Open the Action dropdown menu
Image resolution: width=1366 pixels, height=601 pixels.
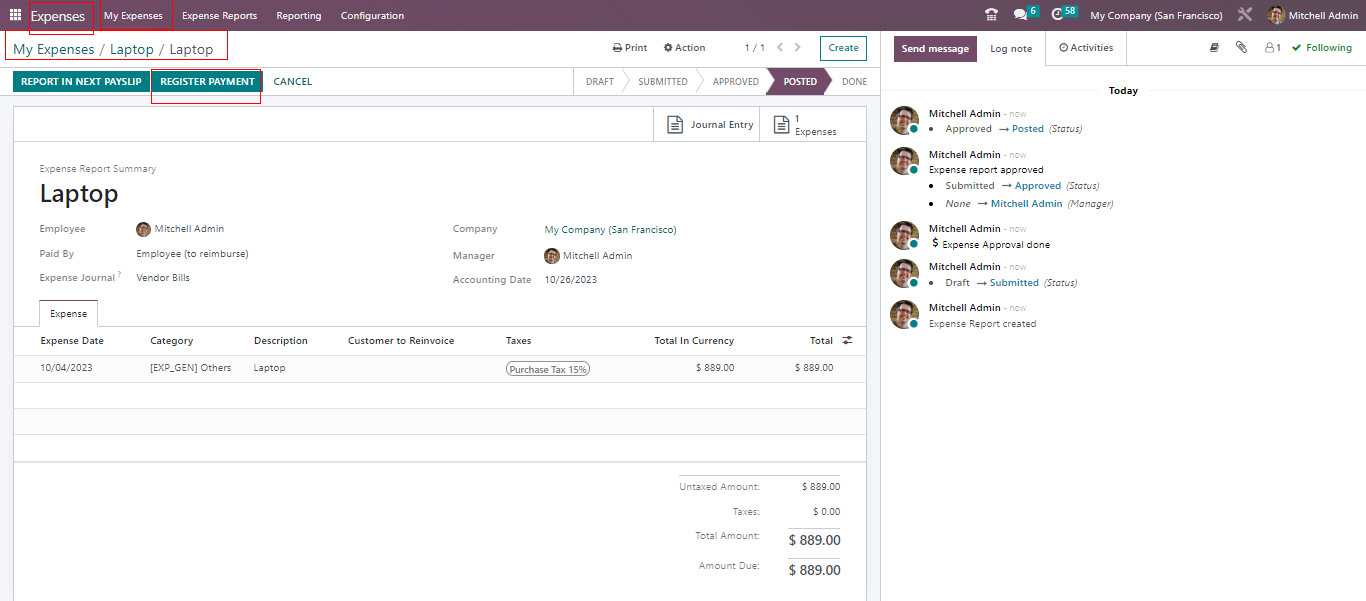(x=685, y=48)
